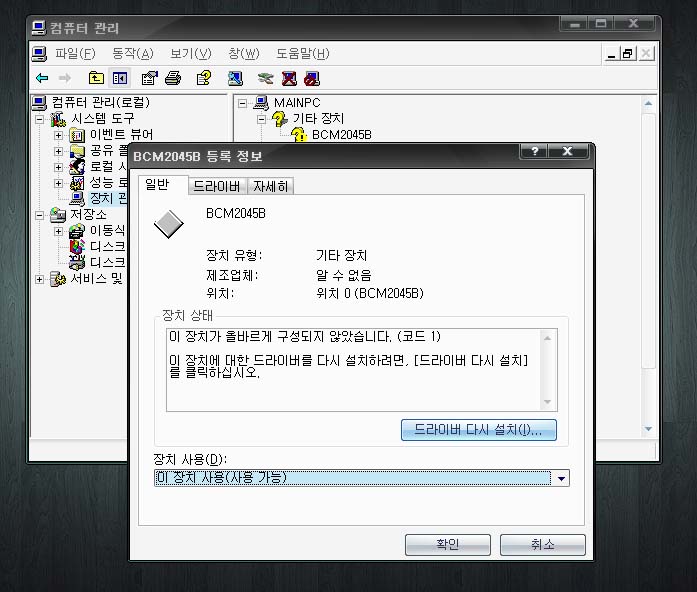This screenshot has width=697, height=592.
Task: Expand the 이동식 저장소 node
Action: click(x=58, y=231)
